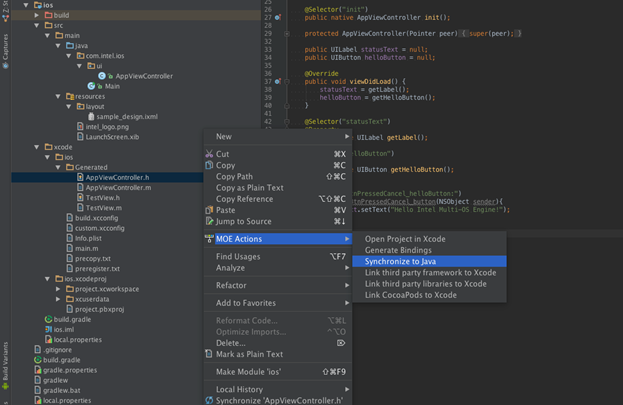Select Info.plist in project tree

point(88,238)
